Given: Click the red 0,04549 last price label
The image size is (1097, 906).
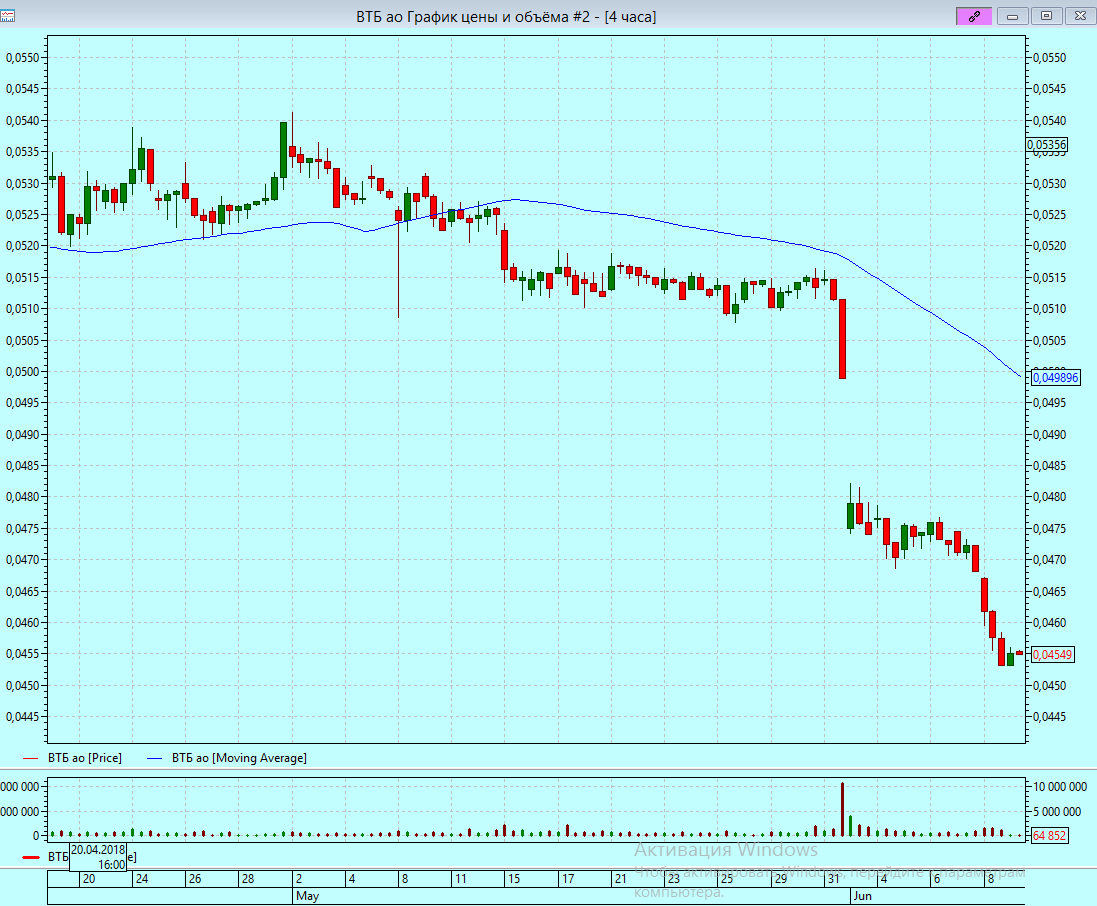Looking at the screenshot, I should click(1053, 655).
